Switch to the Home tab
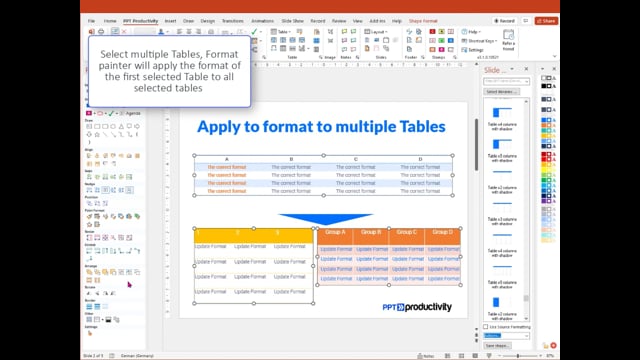 point(110,21)
